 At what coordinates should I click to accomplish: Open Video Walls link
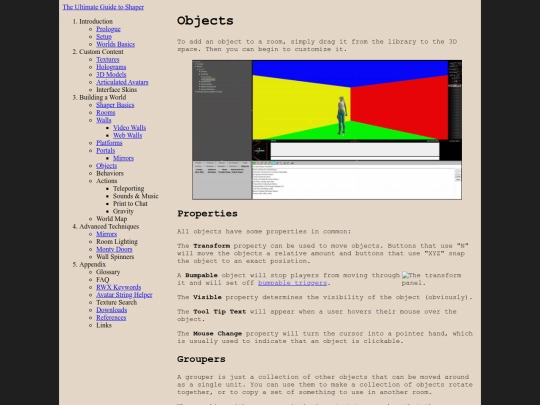pos(129,127)
